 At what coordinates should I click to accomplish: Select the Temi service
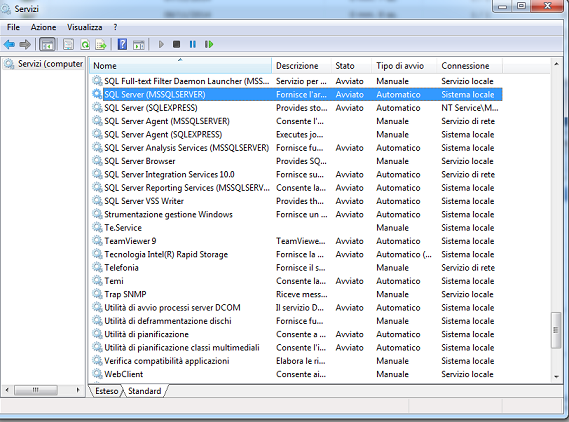click(x=296, y=281)
